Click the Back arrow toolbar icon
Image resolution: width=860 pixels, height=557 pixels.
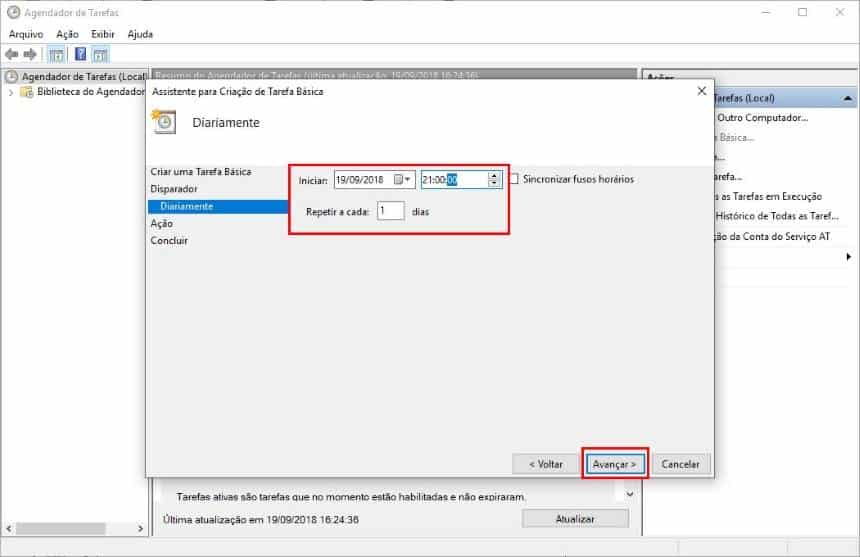pyautogui.click(x=12, y=54)
